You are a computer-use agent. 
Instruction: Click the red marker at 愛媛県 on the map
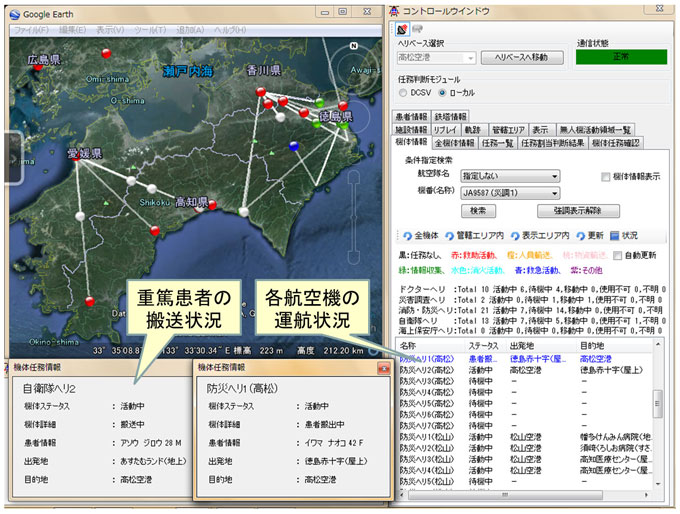76,157
